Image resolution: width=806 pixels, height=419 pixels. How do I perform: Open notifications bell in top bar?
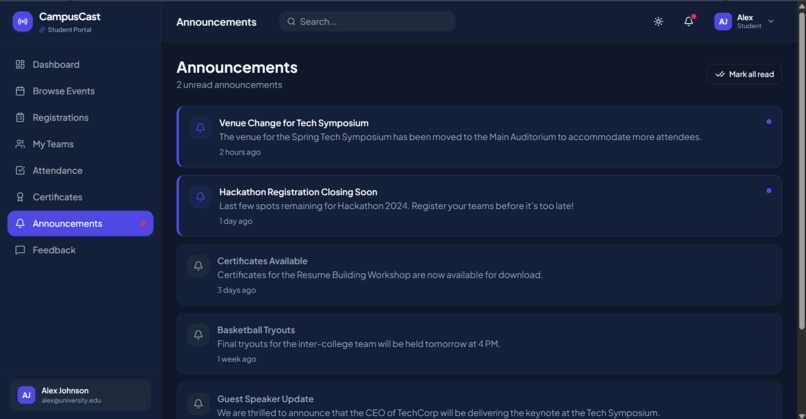pos(688,21)
